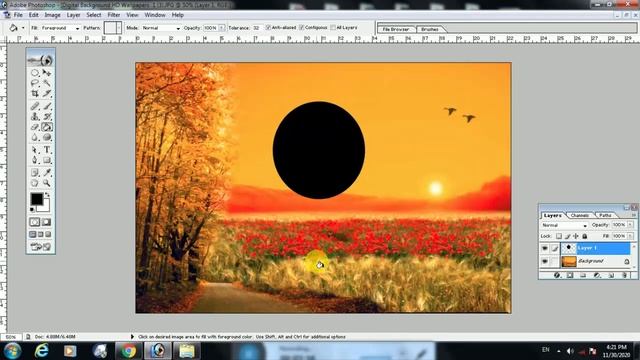Toggle lock image pixels brush icon
This screenshot has height=360, width=640.
pyautogui.click(x=567, y=236)
